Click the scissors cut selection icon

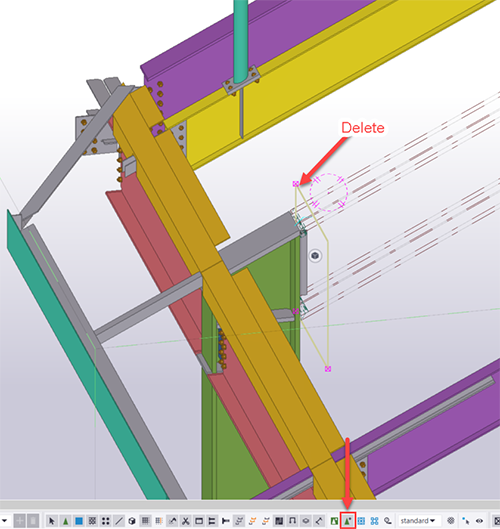coord(186,521)
